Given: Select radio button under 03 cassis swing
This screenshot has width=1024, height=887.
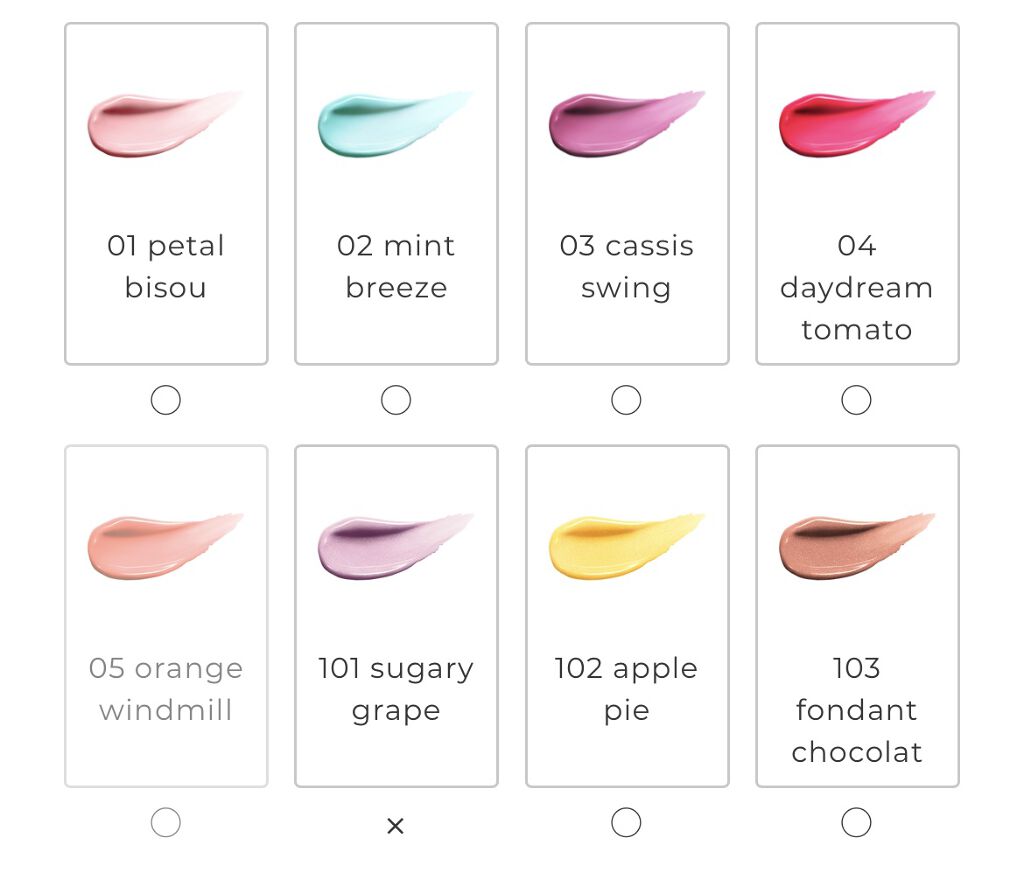Looking at the screenshot, I should 626,401.
